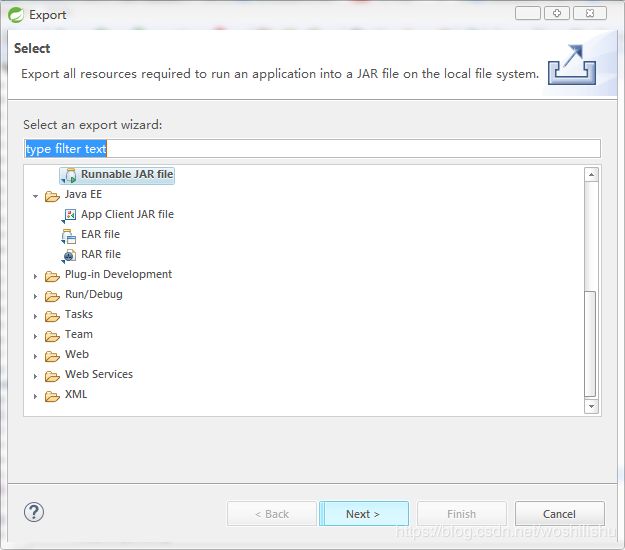Expand the Team category
This screenshot has height=550, width=625.
point(35,336)
